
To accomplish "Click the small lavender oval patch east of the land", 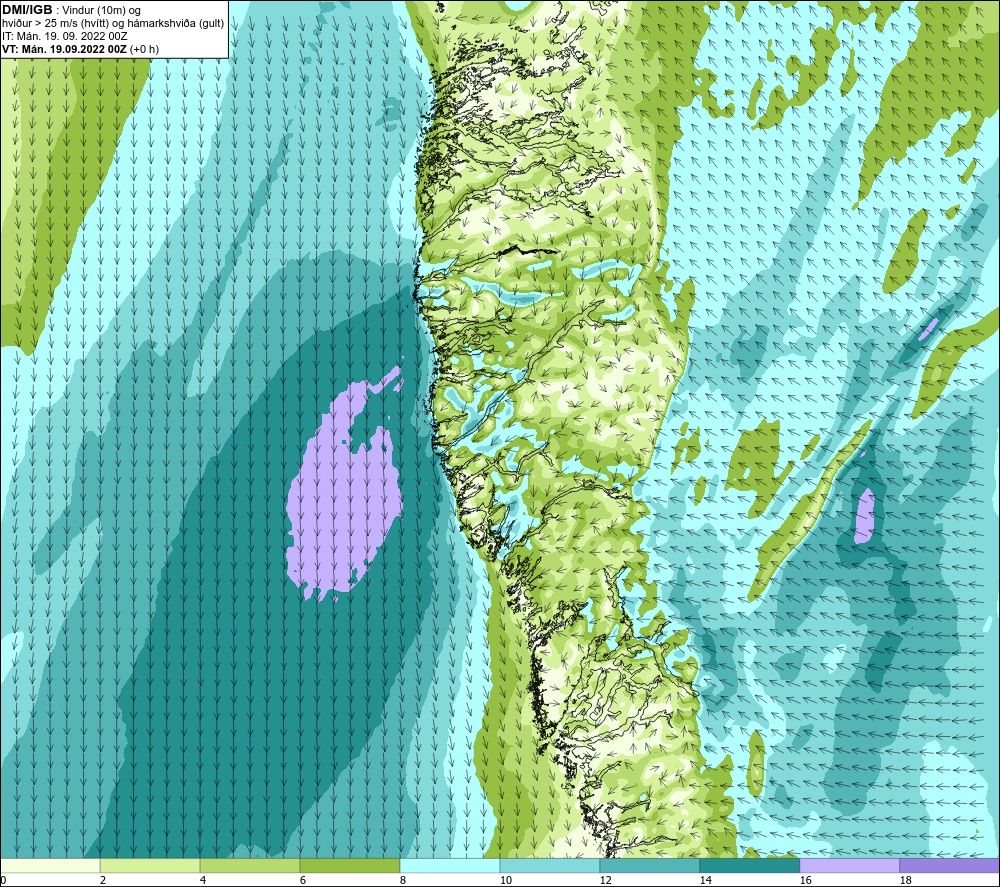I will click(x=865, y=516).
